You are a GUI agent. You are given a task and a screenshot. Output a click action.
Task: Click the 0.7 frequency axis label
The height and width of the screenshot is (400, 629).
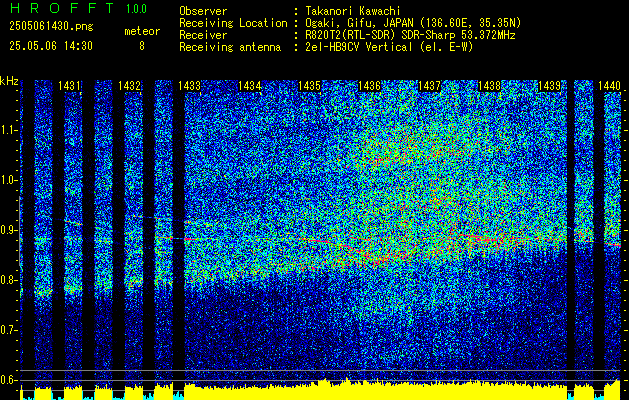(x=9, y=330)
